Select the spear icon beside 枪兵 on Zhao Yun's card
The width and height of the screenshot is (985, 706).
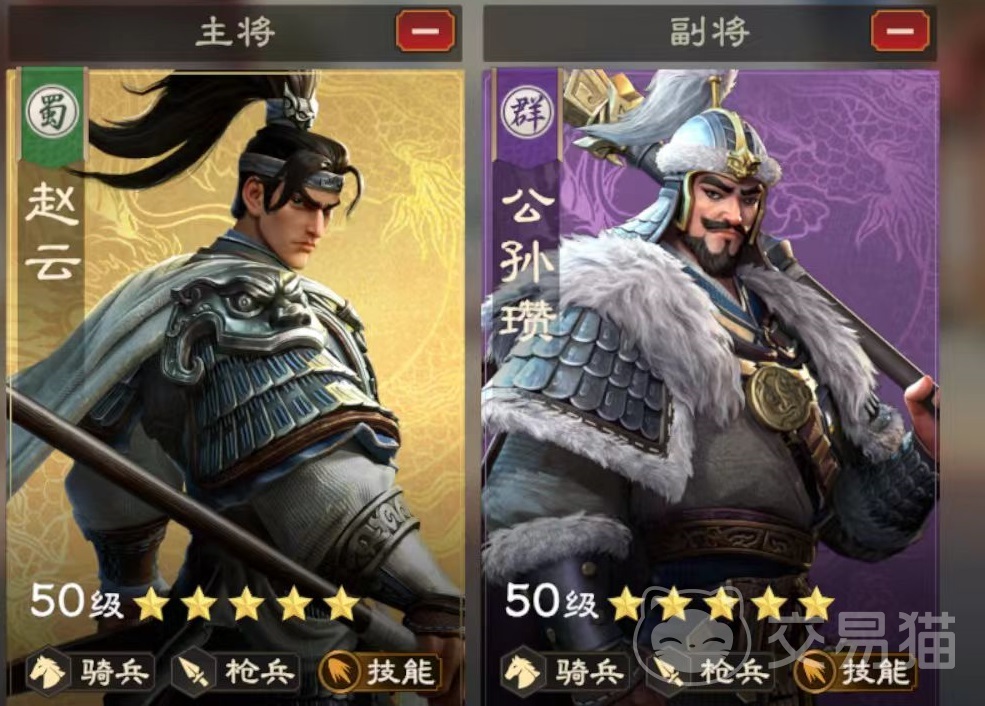(x=192, y=673)
